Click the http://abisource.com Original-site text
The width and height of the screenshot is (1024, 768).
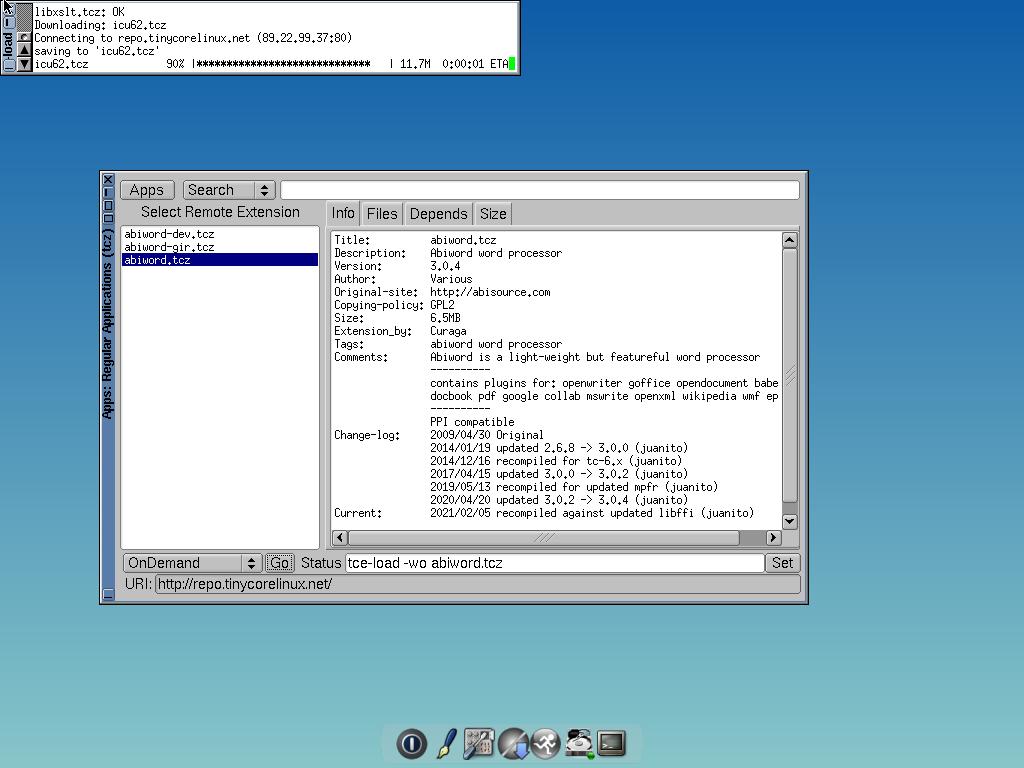pyautogui.click(x=490, y=292)
